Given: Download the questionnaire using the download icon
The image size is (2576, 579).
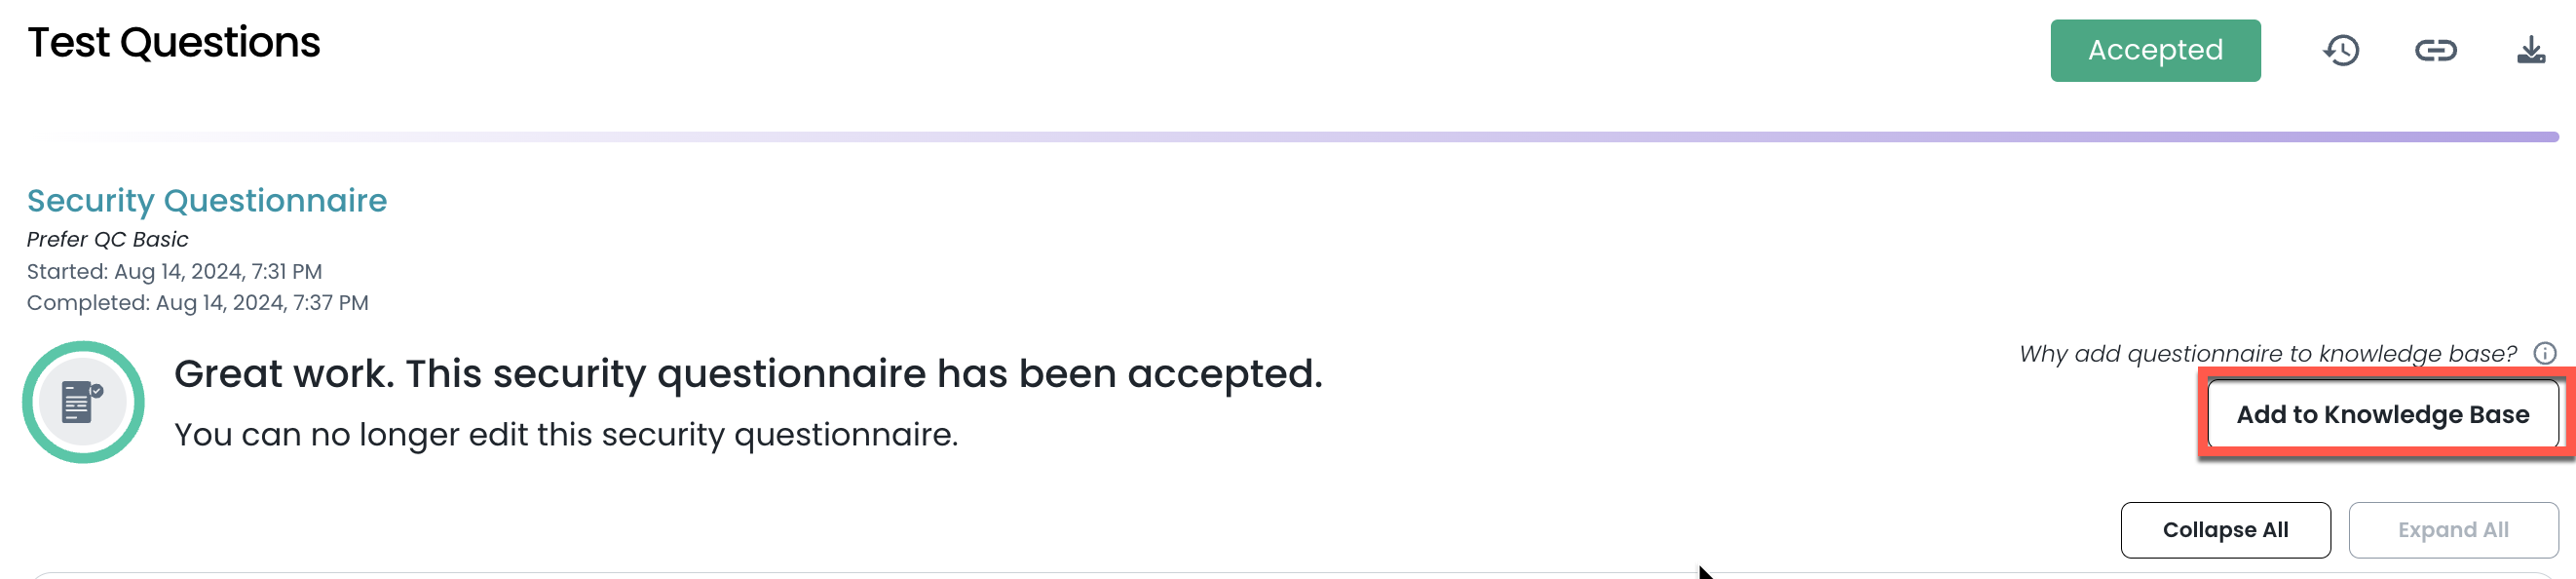Looking at the screenshot, I should 2531,50.
